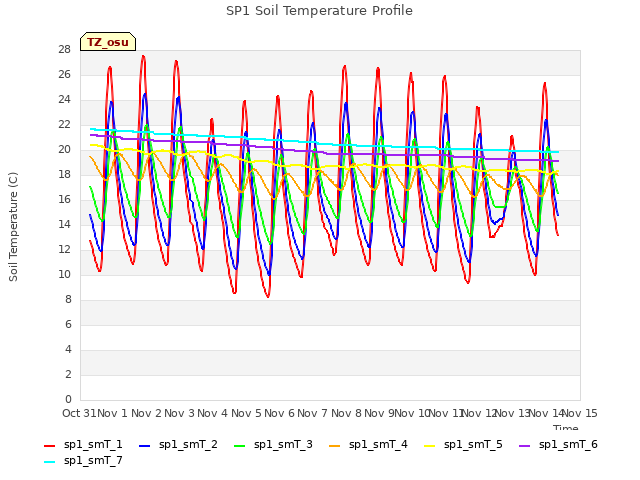The width and height of the screenshot is (640, 480).
Task: Click the Nov 8 x-axis tick label
Action: [x=346, y=413]
